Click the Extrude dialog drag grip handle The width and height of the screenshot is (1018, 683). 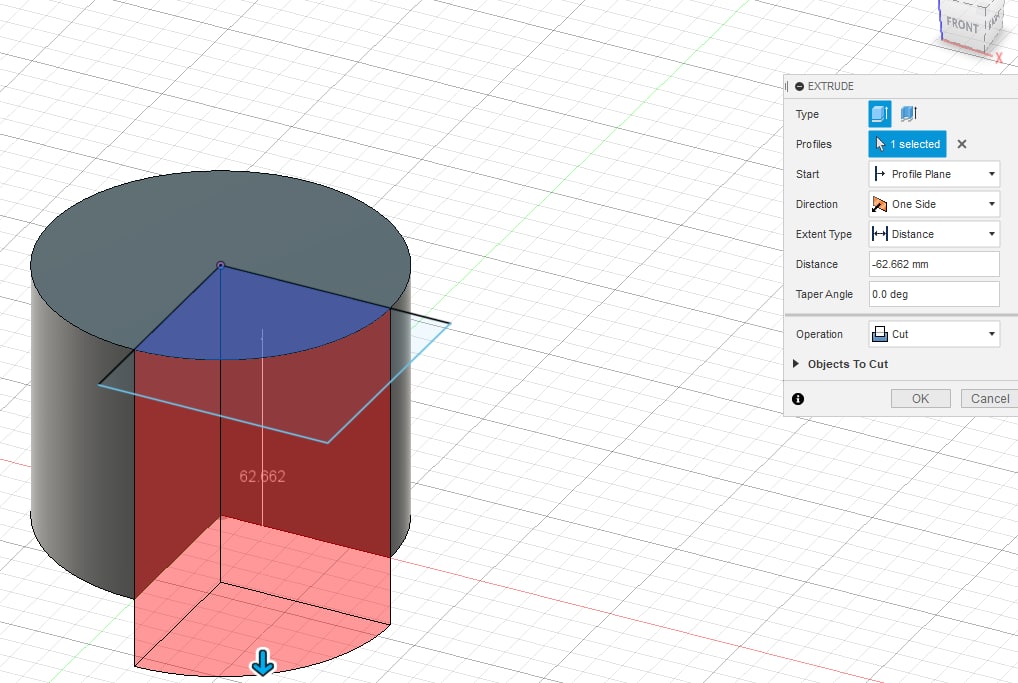coord(787,86)
